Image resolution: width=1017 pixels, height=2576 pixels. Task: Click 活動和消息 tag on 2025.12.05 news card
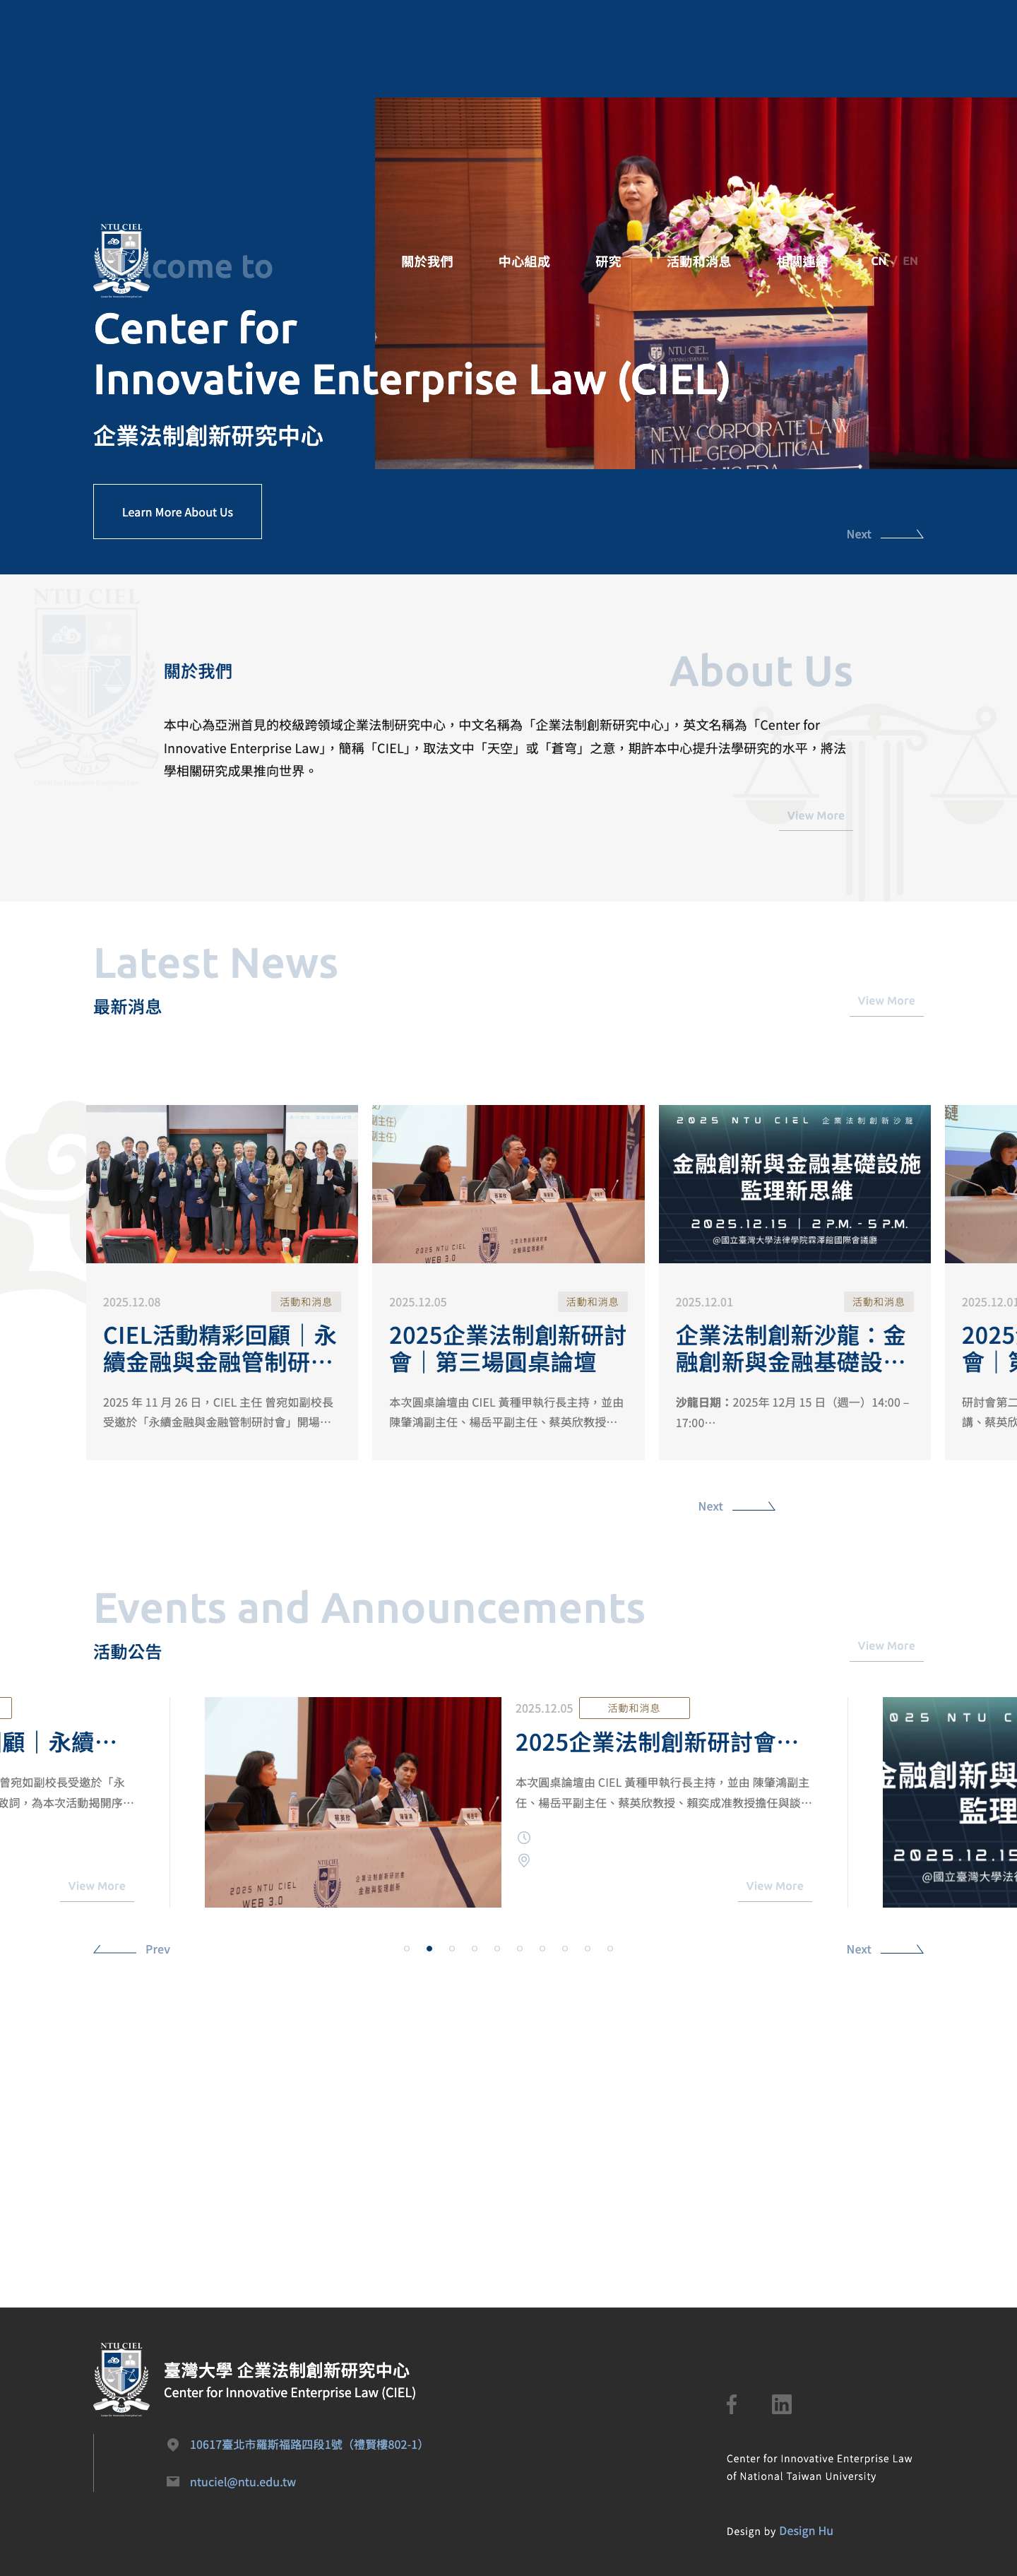coord(592,1302)
